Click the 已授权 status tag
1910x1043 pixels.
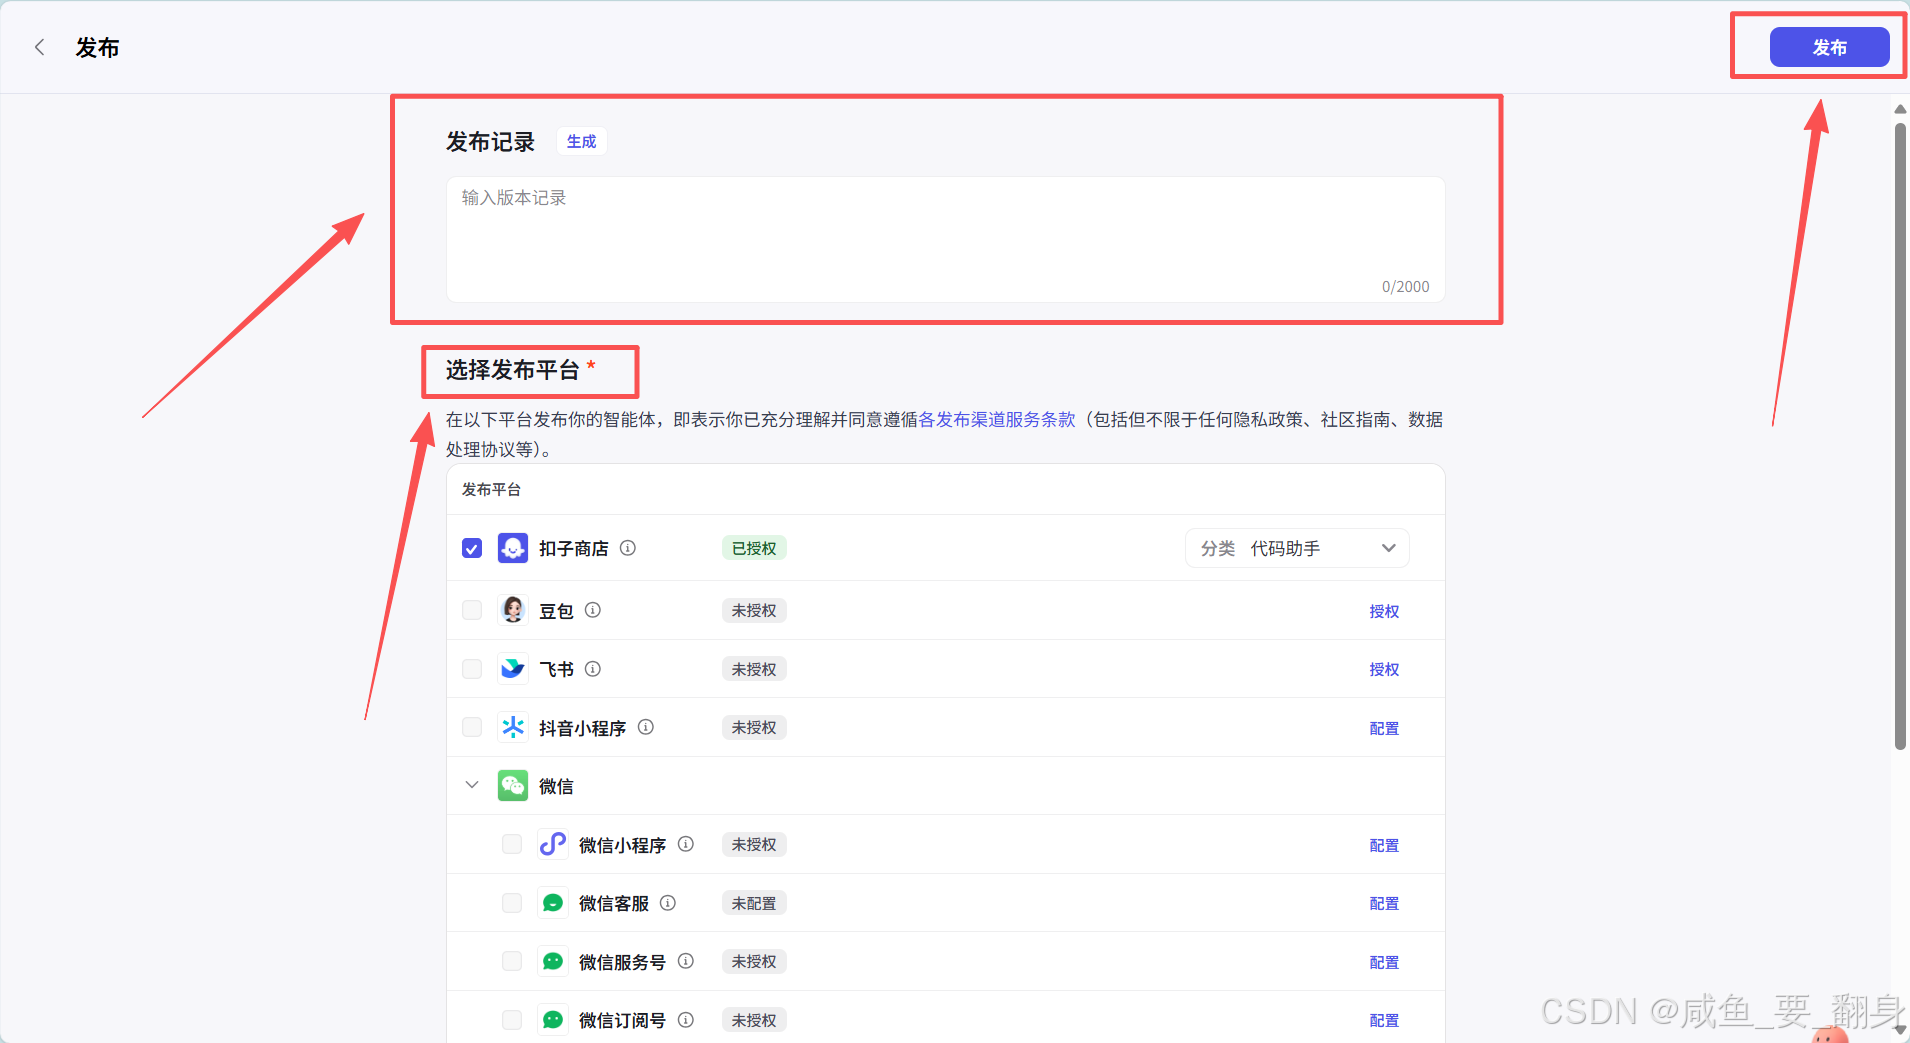754,548
